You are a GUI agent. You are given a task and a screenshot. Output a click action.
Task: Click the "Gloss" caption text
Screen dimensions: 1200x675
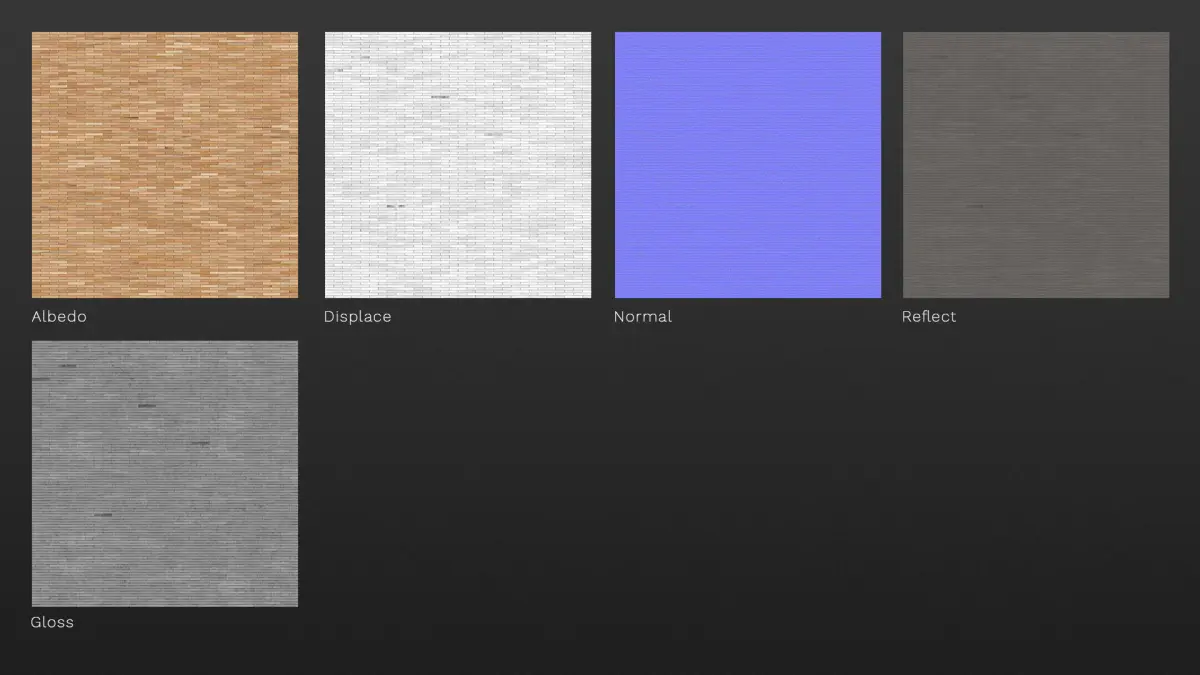click(x=52, y=622)
